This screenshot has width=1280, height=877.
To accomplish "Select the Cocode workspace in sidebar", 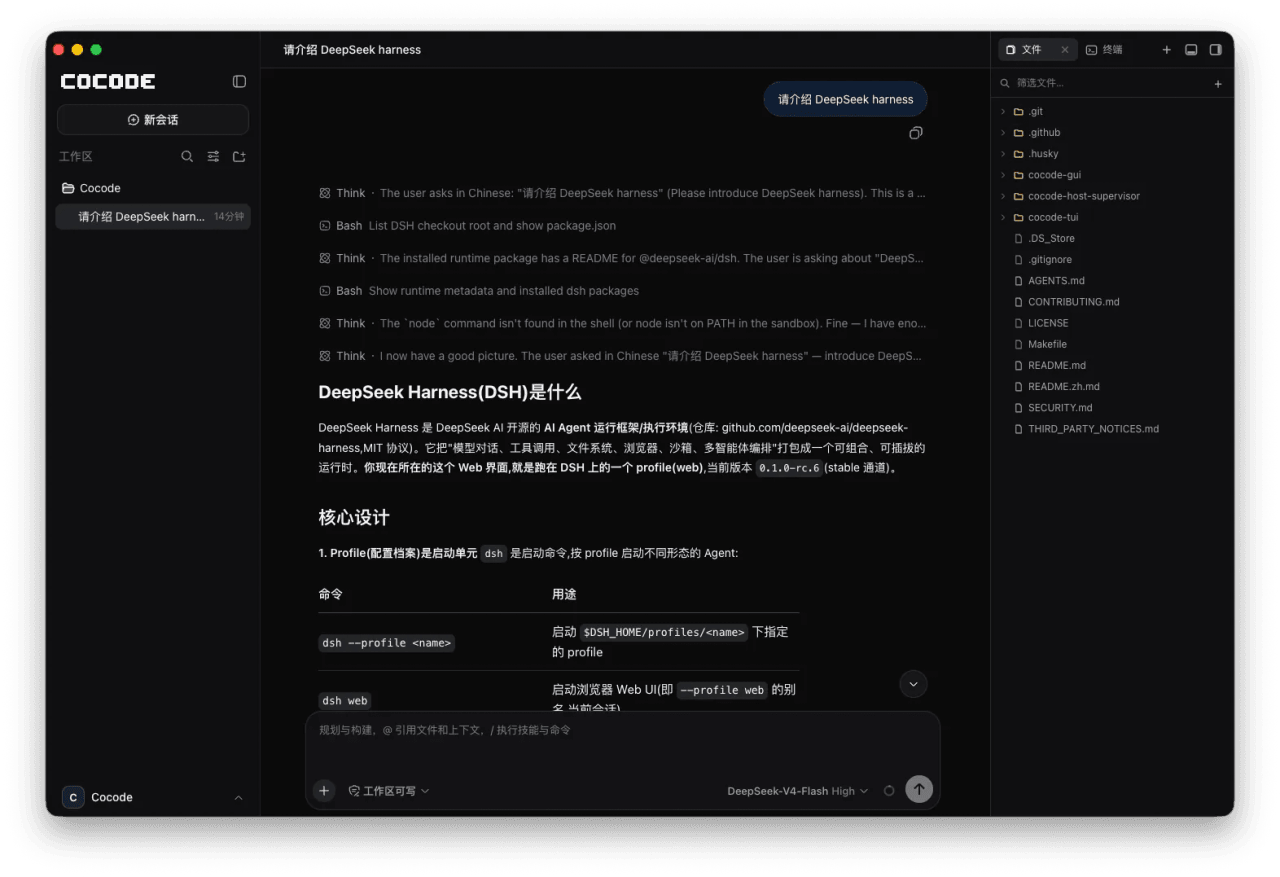I will [153, 188].
